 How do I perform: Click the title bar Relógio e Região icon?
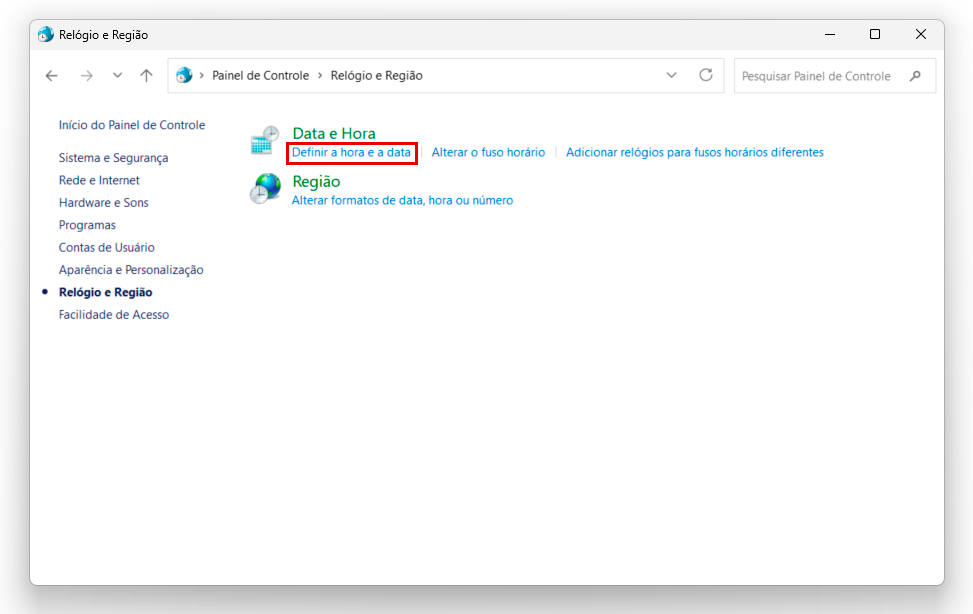click(x=45, y=35)
